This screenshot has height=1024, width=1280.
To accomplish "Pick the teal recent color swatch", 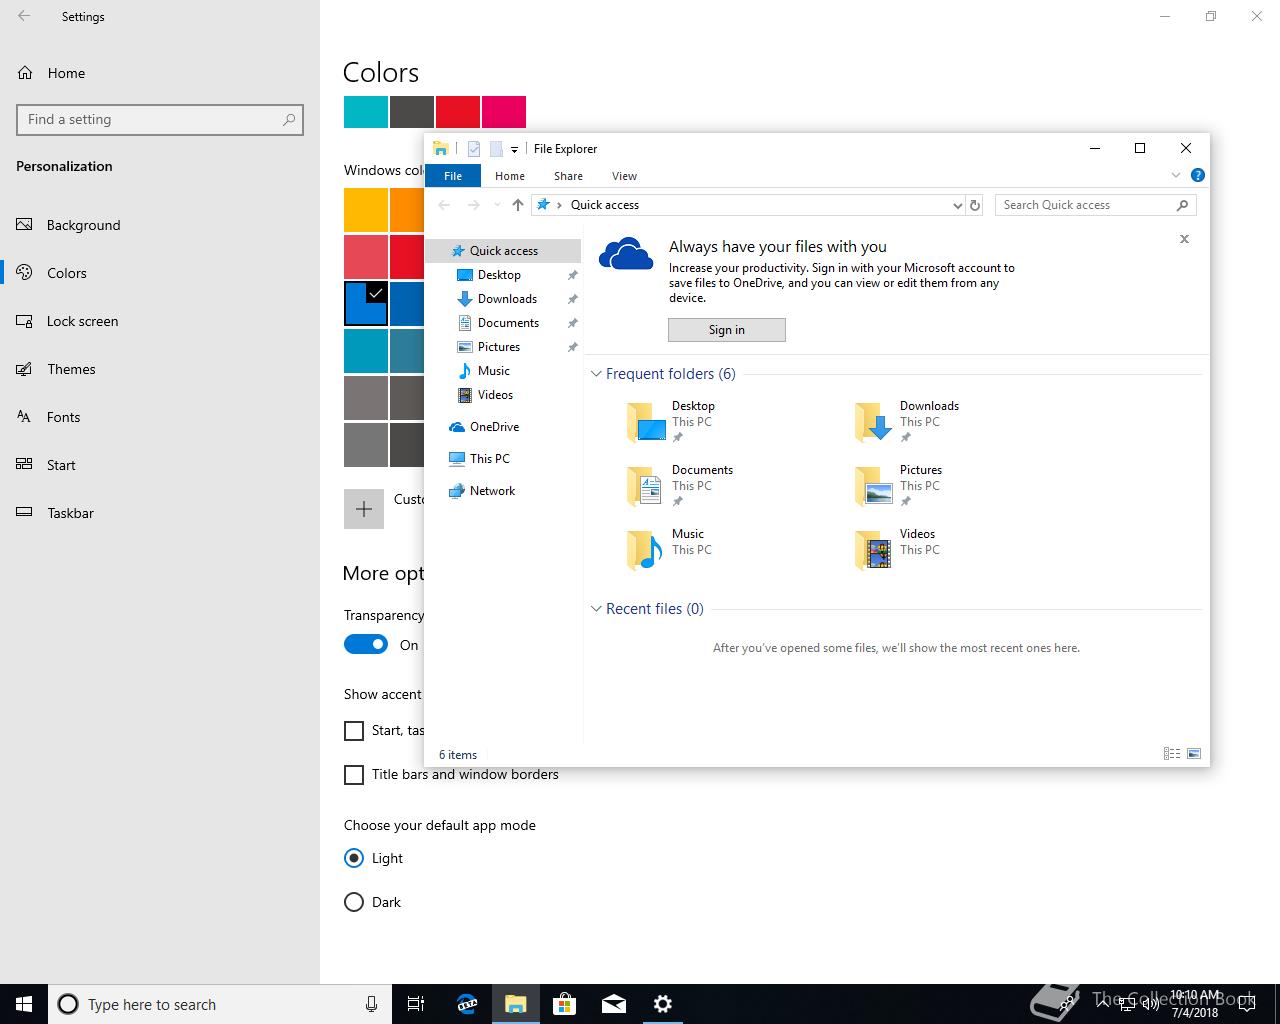I will pos(366,112).
